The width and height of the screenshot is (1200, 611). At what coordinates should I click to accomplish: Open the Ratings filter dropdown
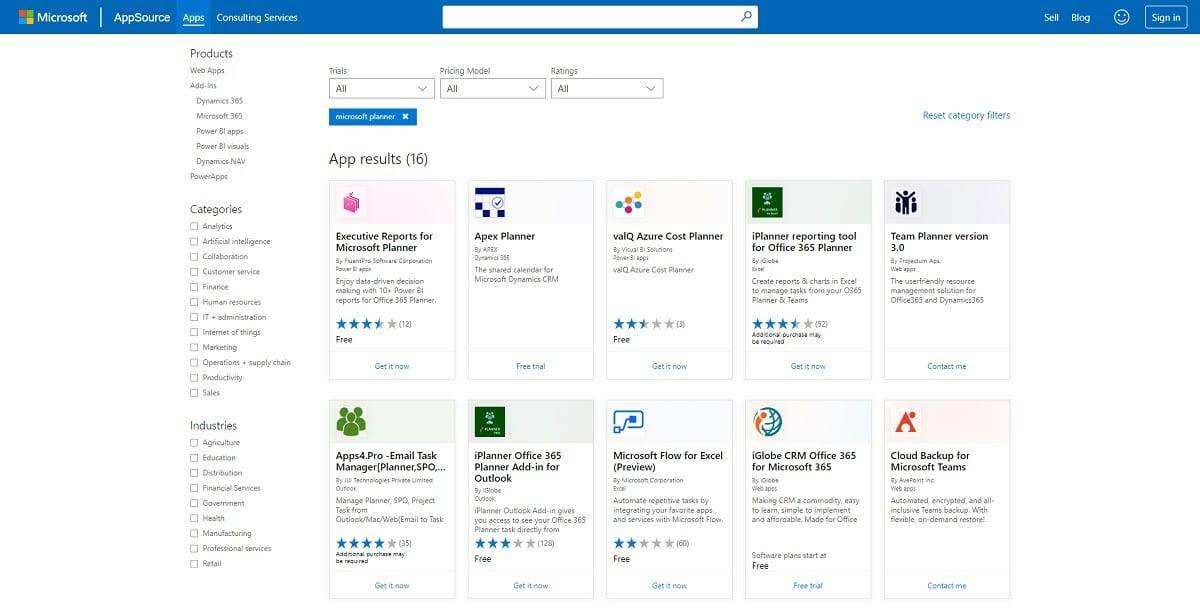(x=606, y=89)
